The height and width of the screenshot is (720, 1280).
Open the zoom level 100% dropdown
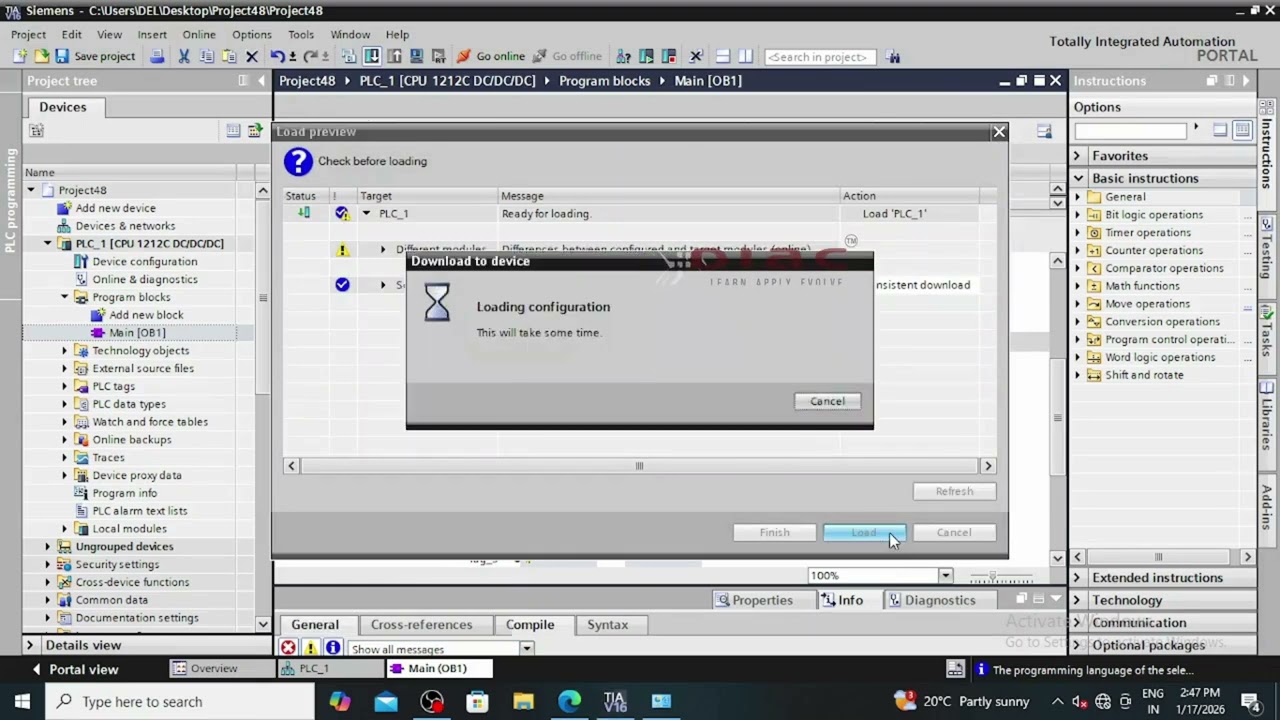[945, 575]
